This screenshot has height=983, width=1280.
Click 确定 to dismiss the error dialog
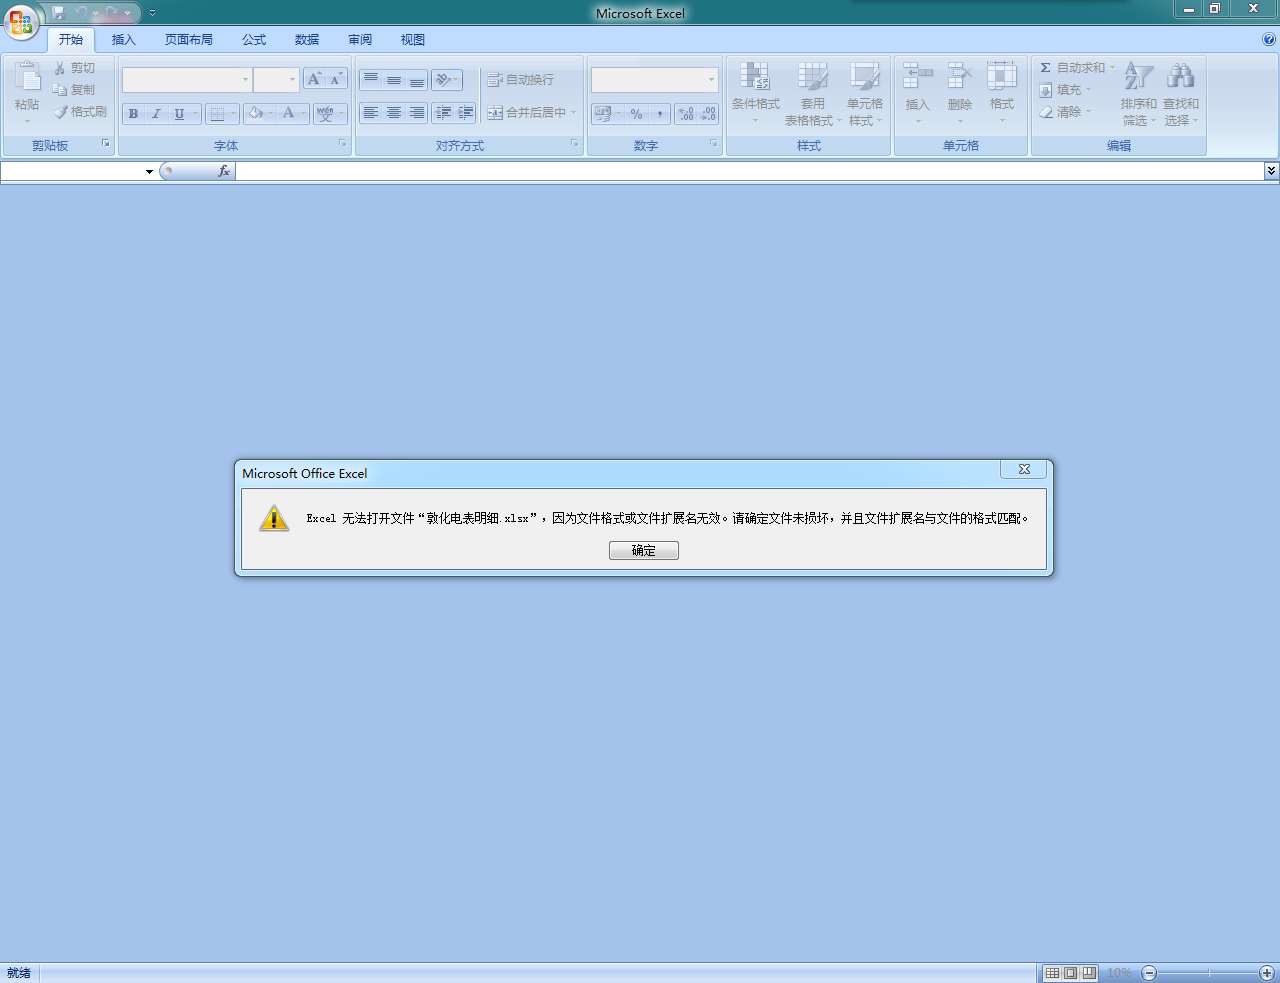[644, 551]
